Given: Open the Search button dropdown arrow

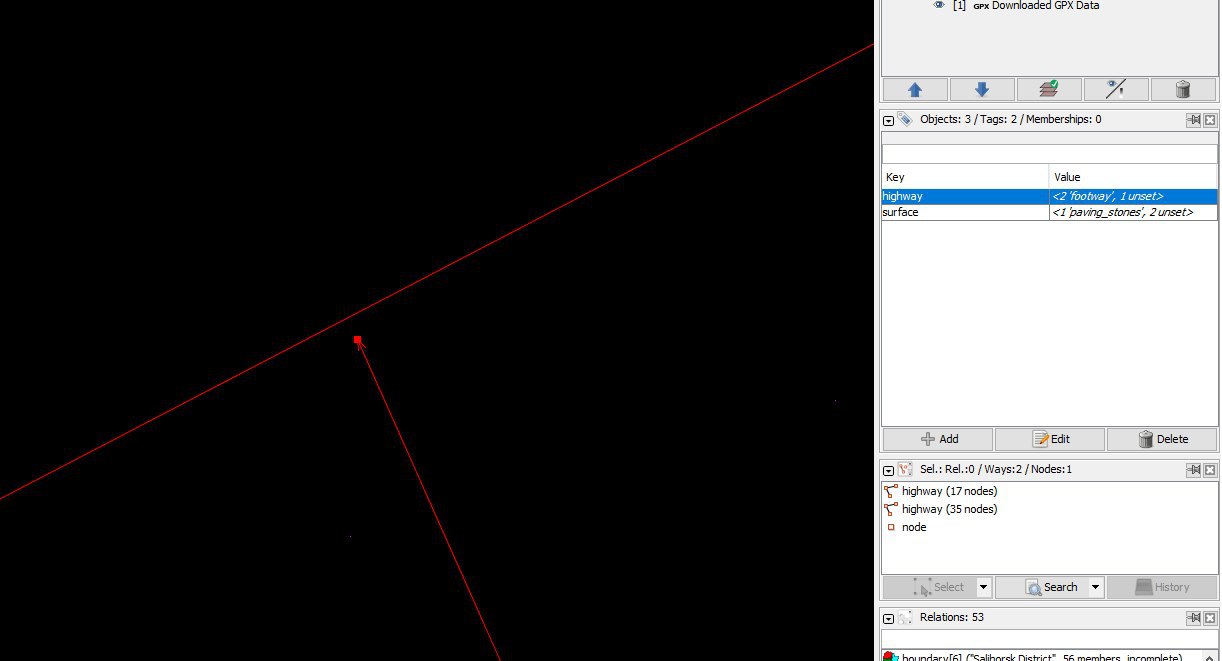Looking at the screenshot, I should (1096, 587).
